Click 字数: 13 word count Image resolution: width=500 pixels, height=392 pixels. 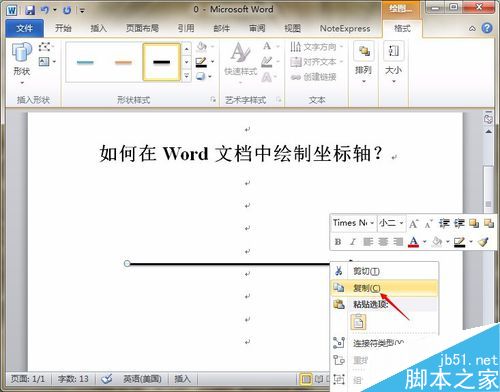73,379
